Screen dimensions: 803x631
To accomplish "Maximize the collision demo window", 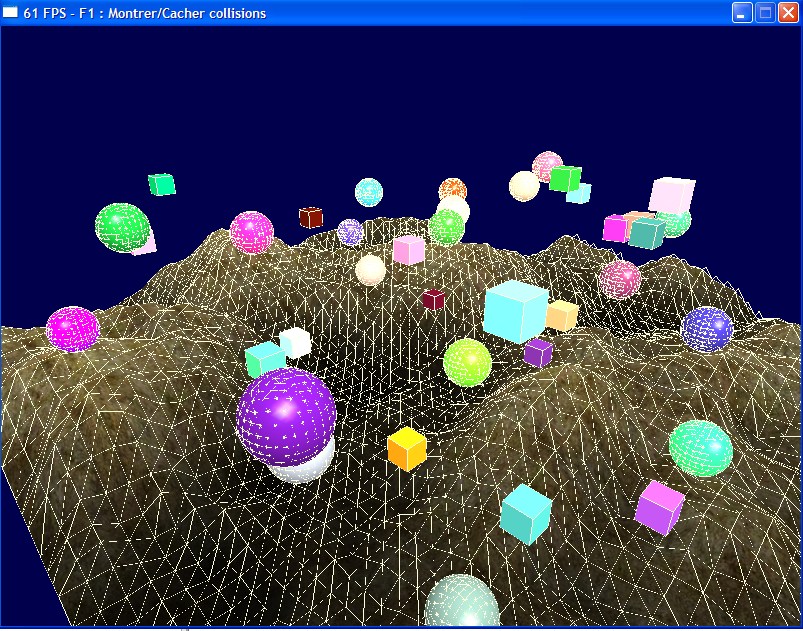I will click(765, 13).
